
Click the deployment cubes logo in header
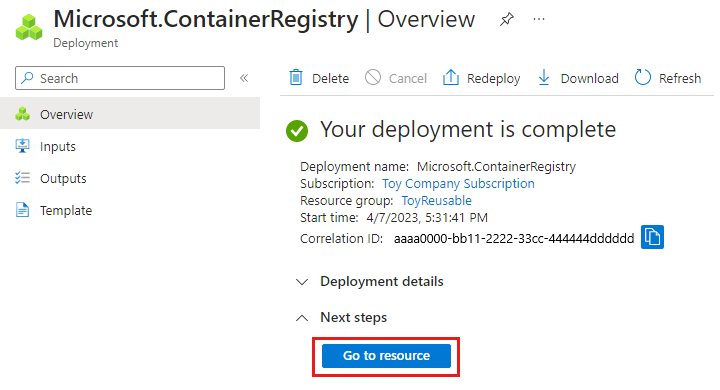[28, 28]
